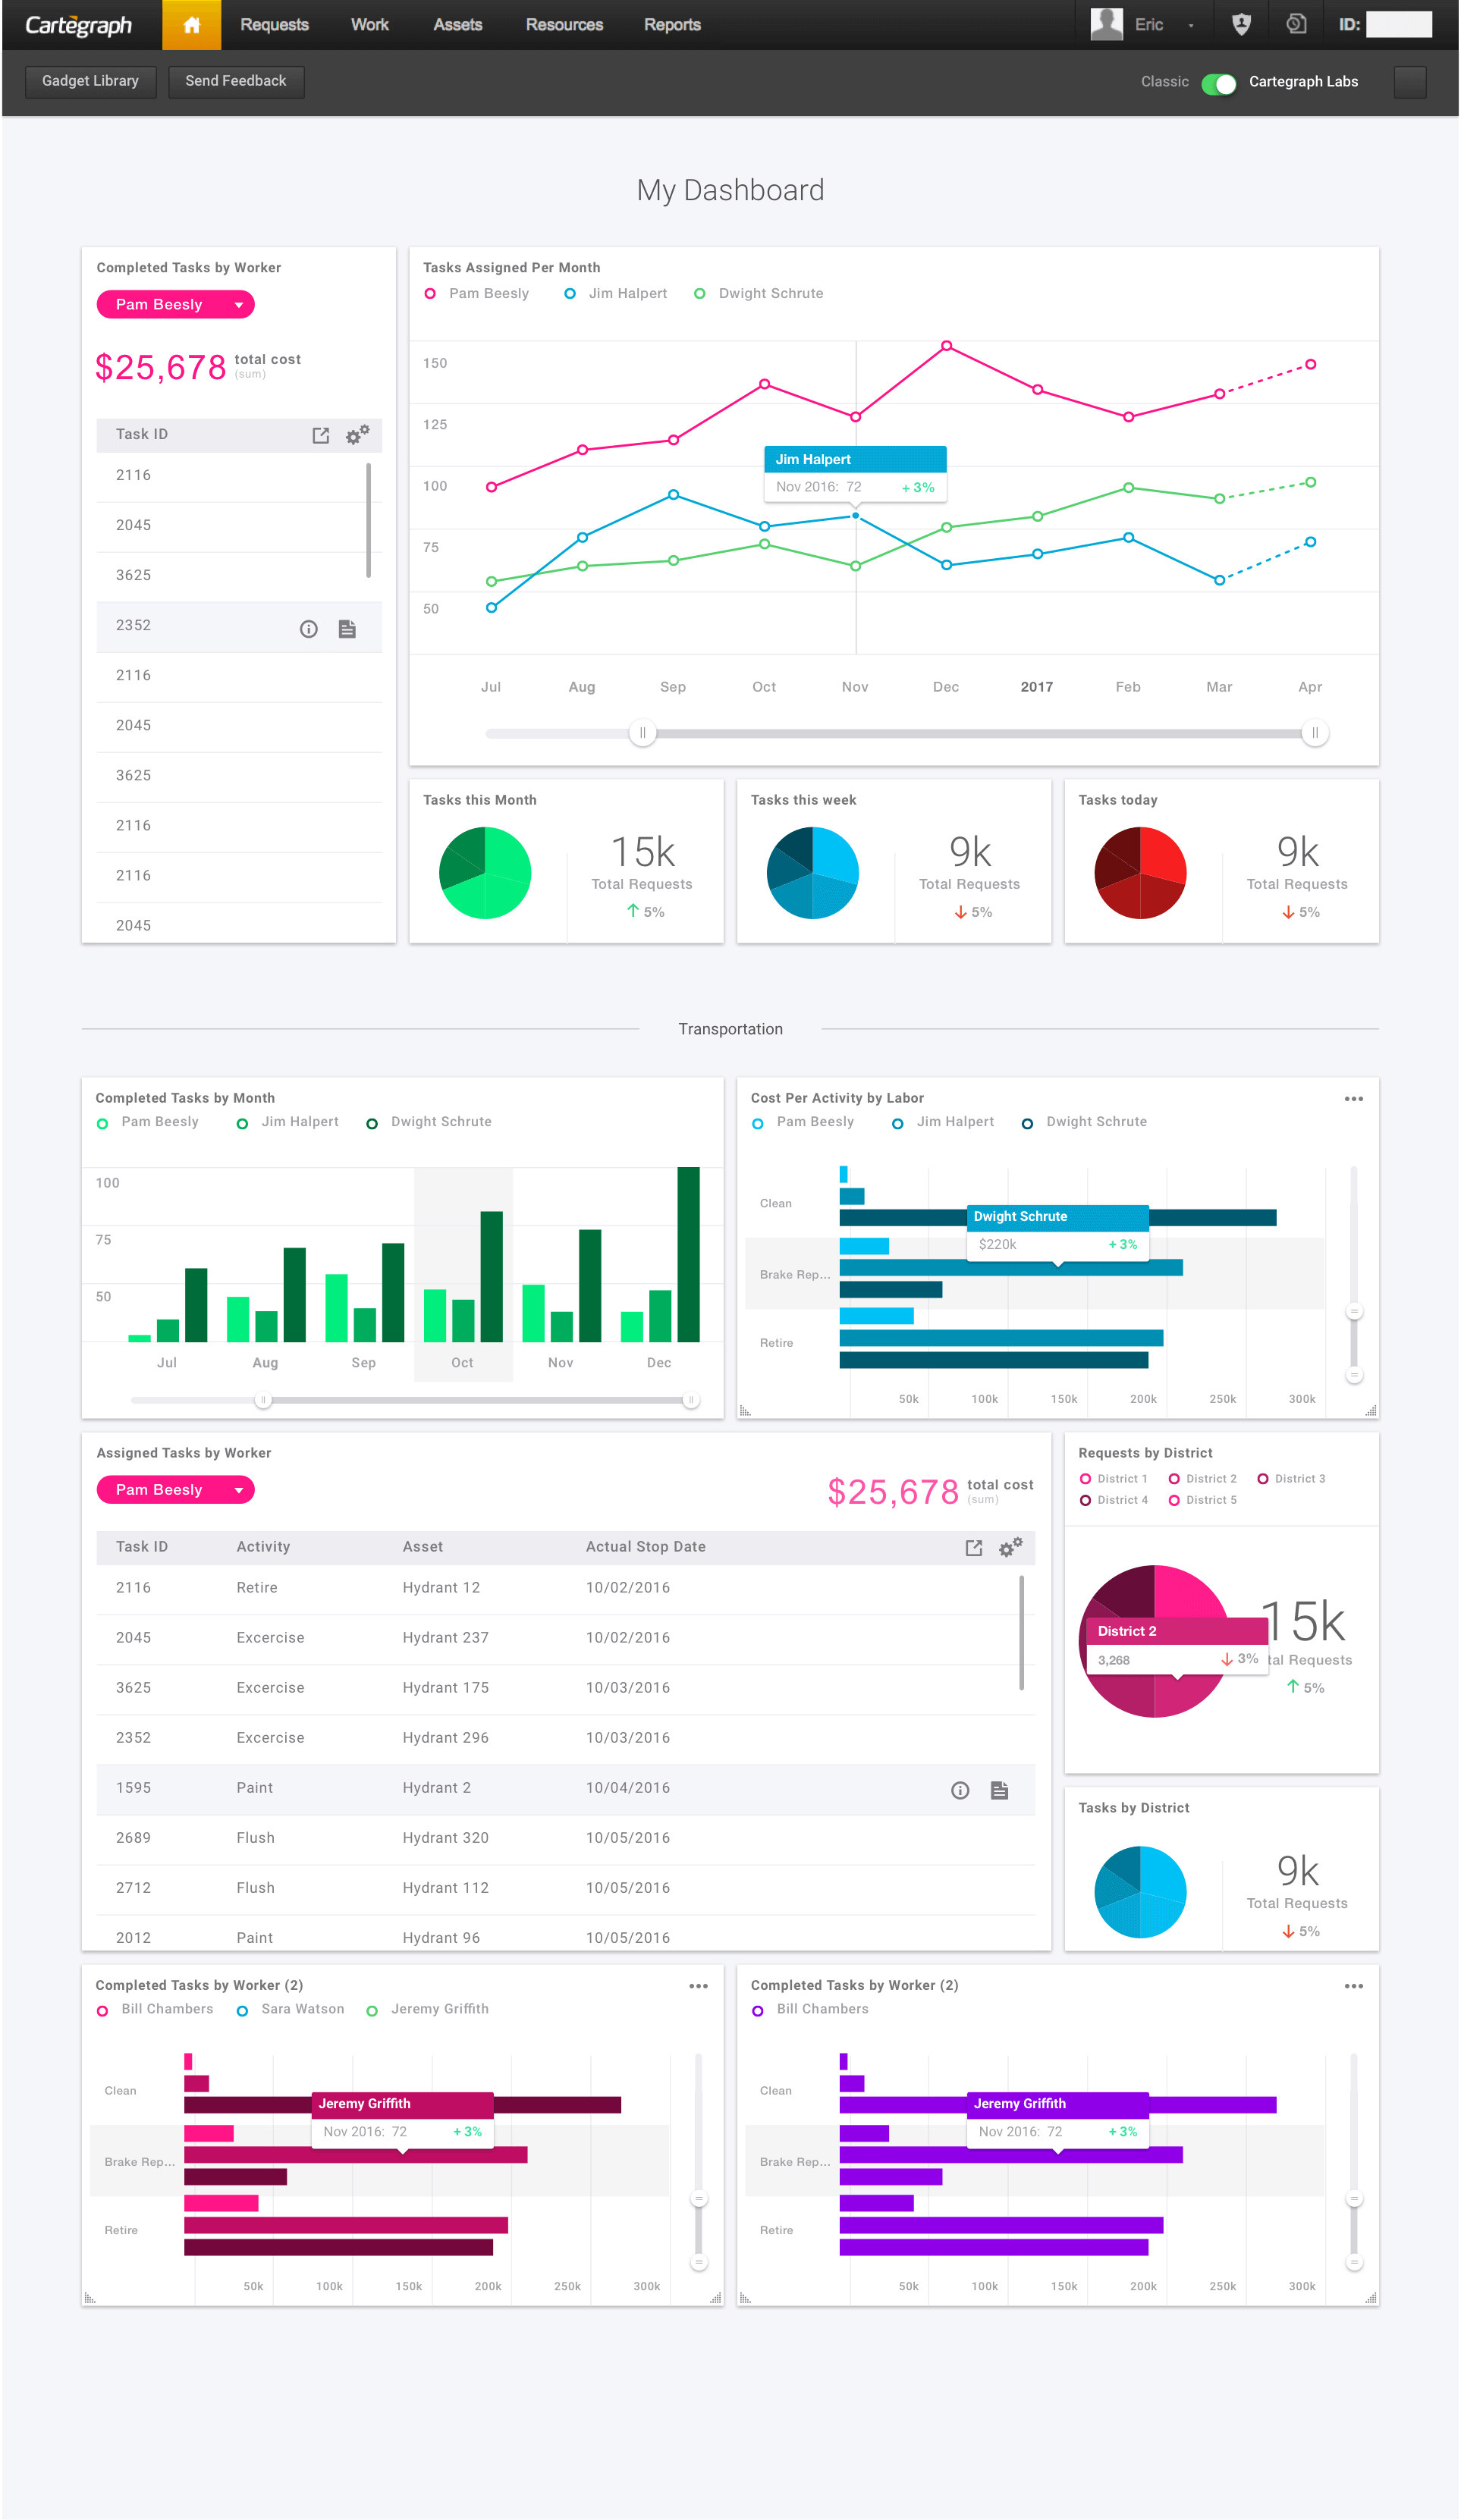Open the Assets menu
Screen dimensions: 1461x2520
click(457, 25)
